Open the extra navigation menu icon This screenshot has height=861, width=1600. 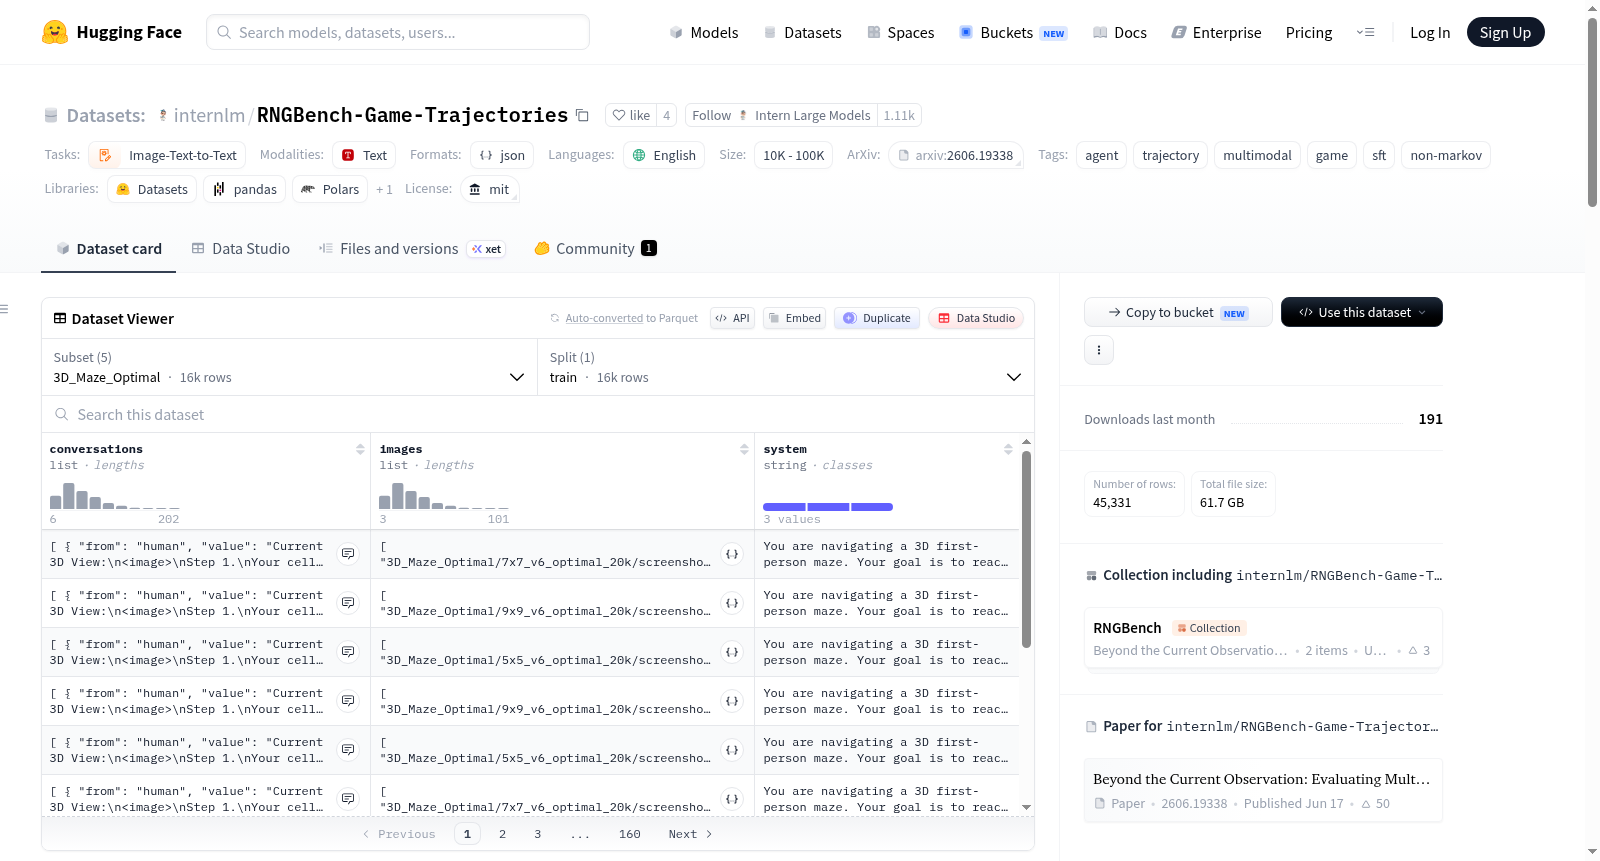1365,32
